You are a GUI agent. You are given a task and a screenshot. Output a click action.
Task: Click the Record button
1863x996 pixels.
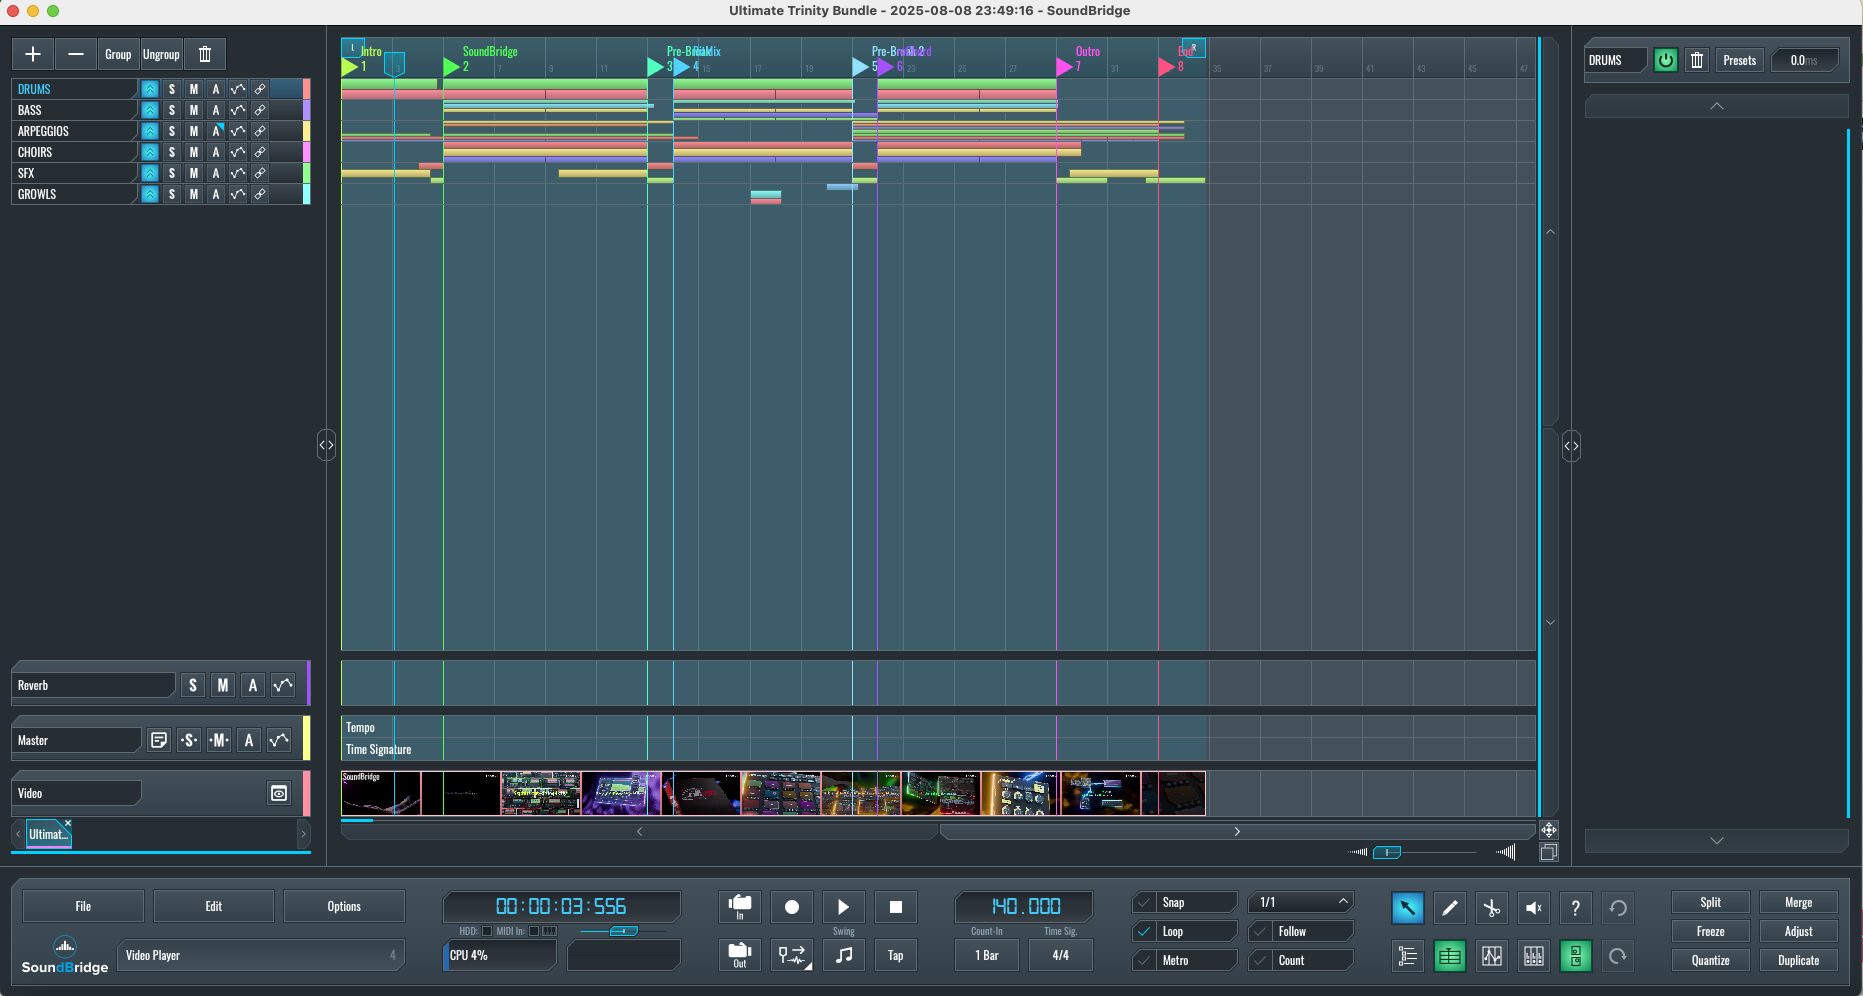792,907
